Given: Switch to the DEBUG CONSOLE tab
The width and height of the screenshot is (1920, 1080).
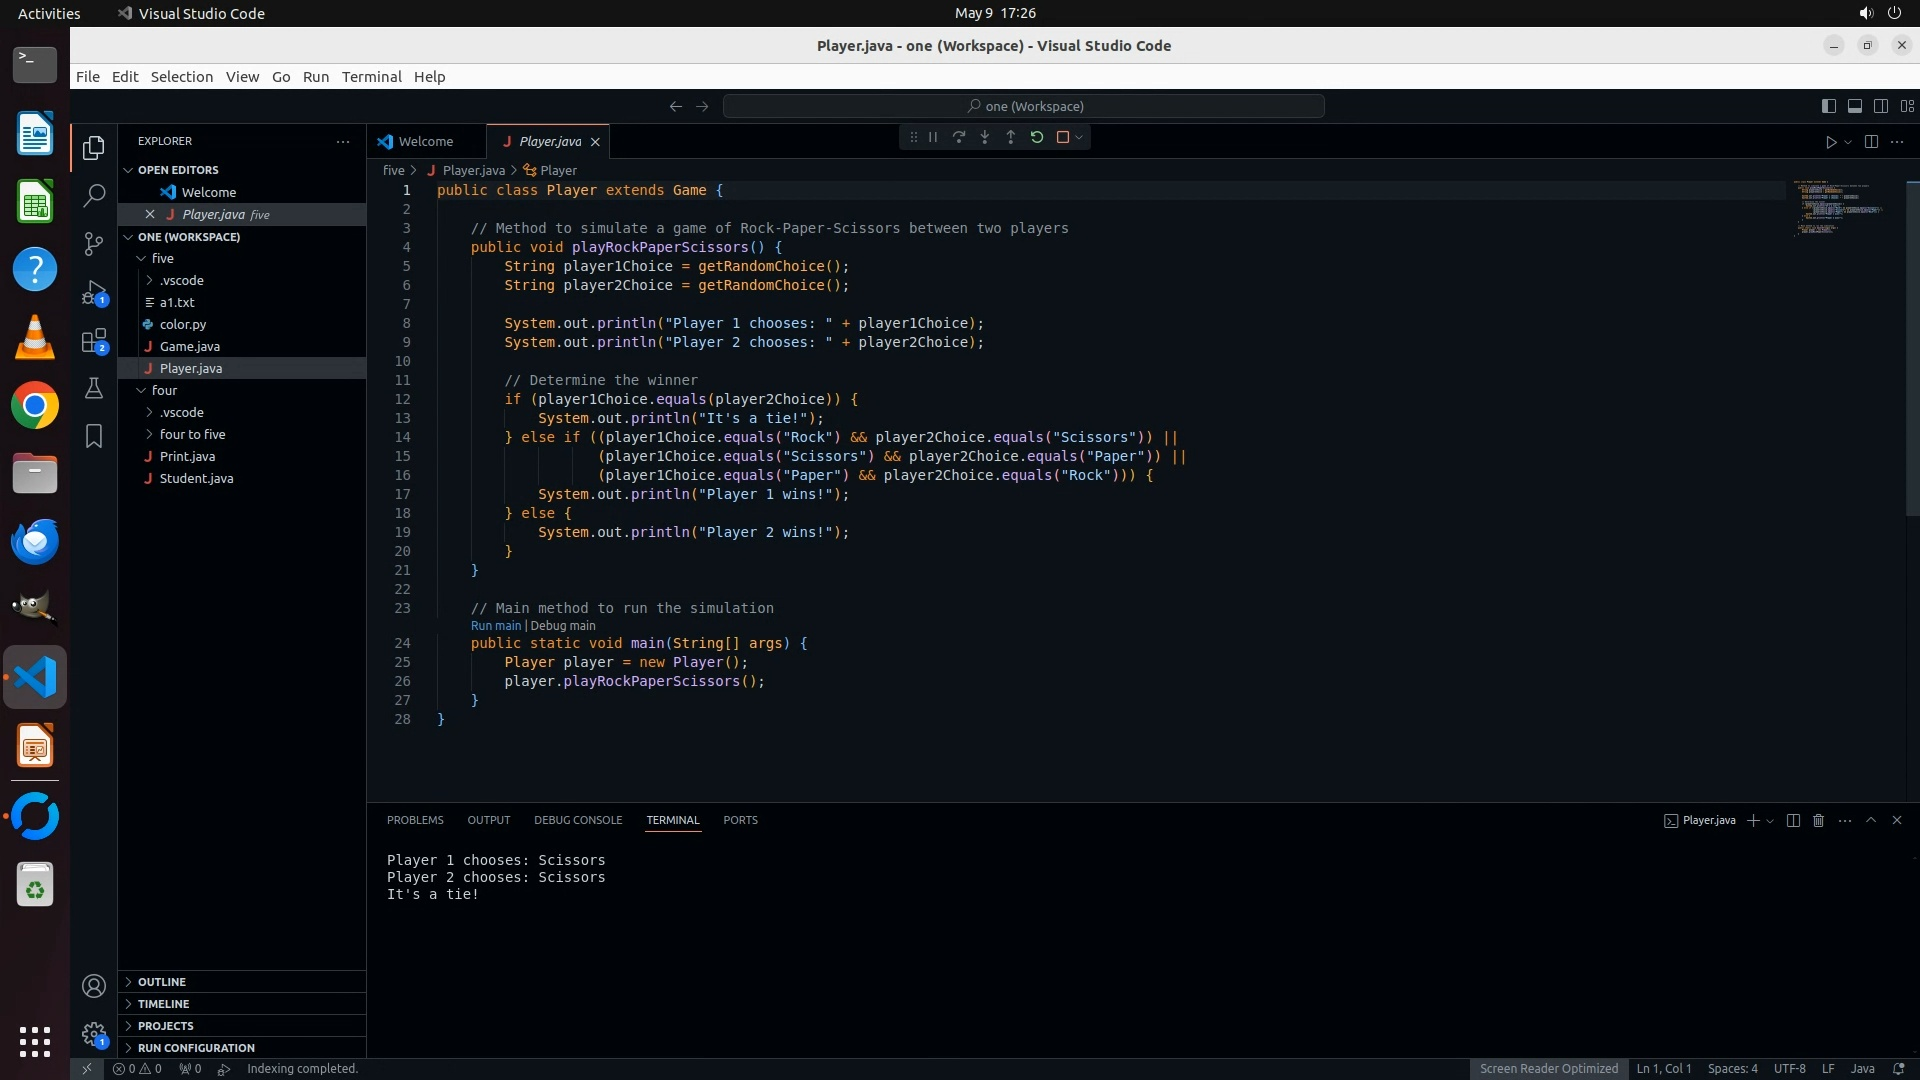Looking at the screenshot, I should click(x=578, y=820).
